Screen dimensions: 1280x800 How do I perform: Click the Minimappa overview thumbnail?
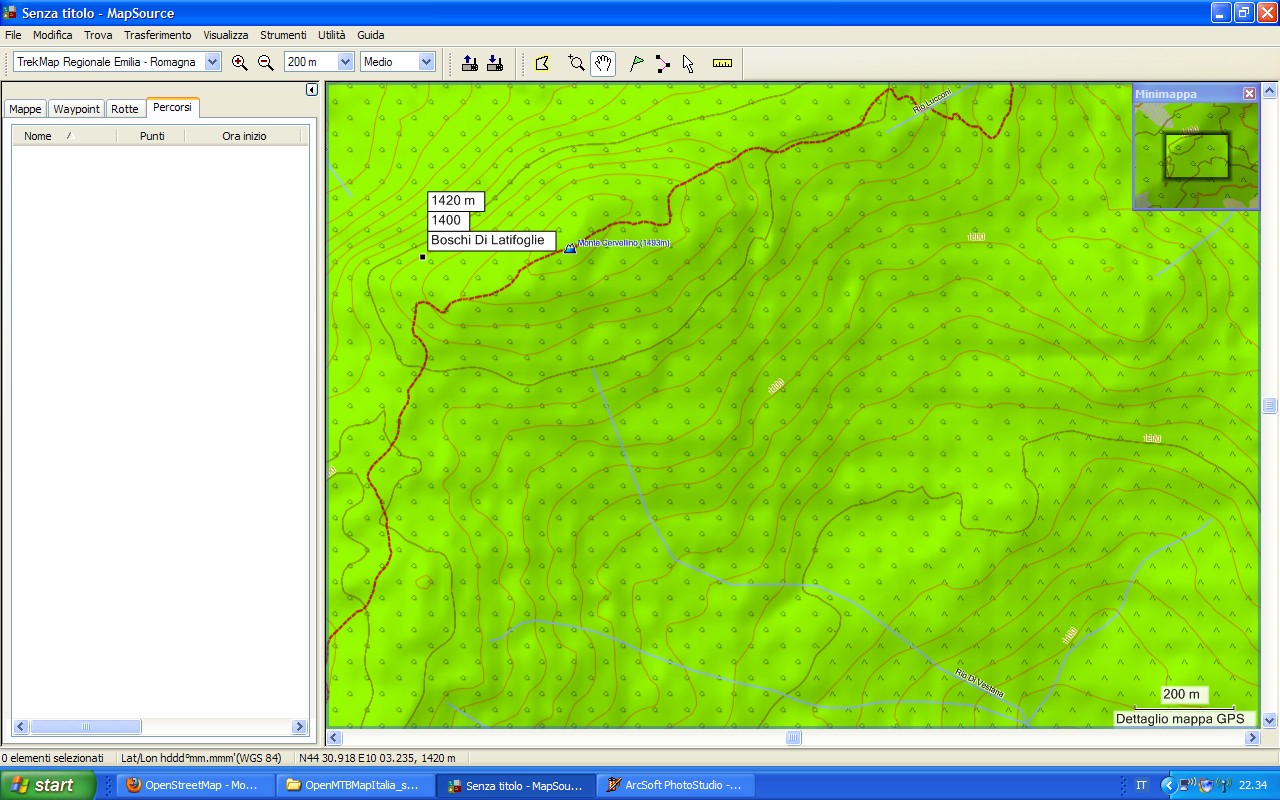click(1196, 156)
